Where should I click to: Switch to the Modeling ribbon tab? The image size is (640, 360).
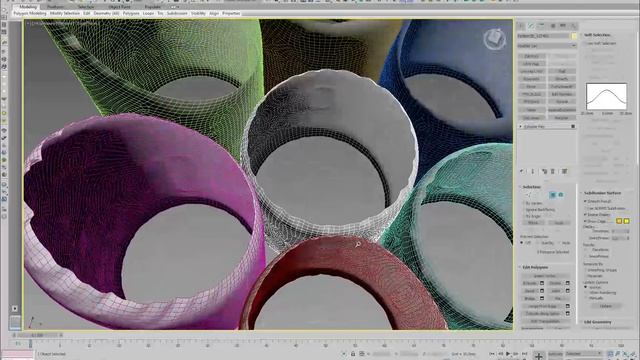[28, 7]
